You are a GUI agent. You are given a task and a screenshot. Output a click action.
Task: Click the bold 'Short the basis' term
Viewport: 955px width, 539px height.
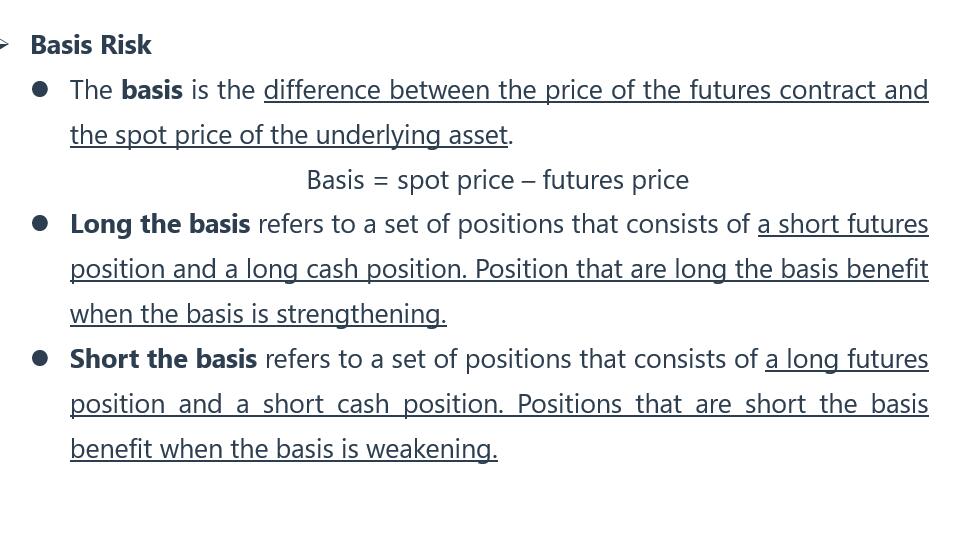[163, 359]
